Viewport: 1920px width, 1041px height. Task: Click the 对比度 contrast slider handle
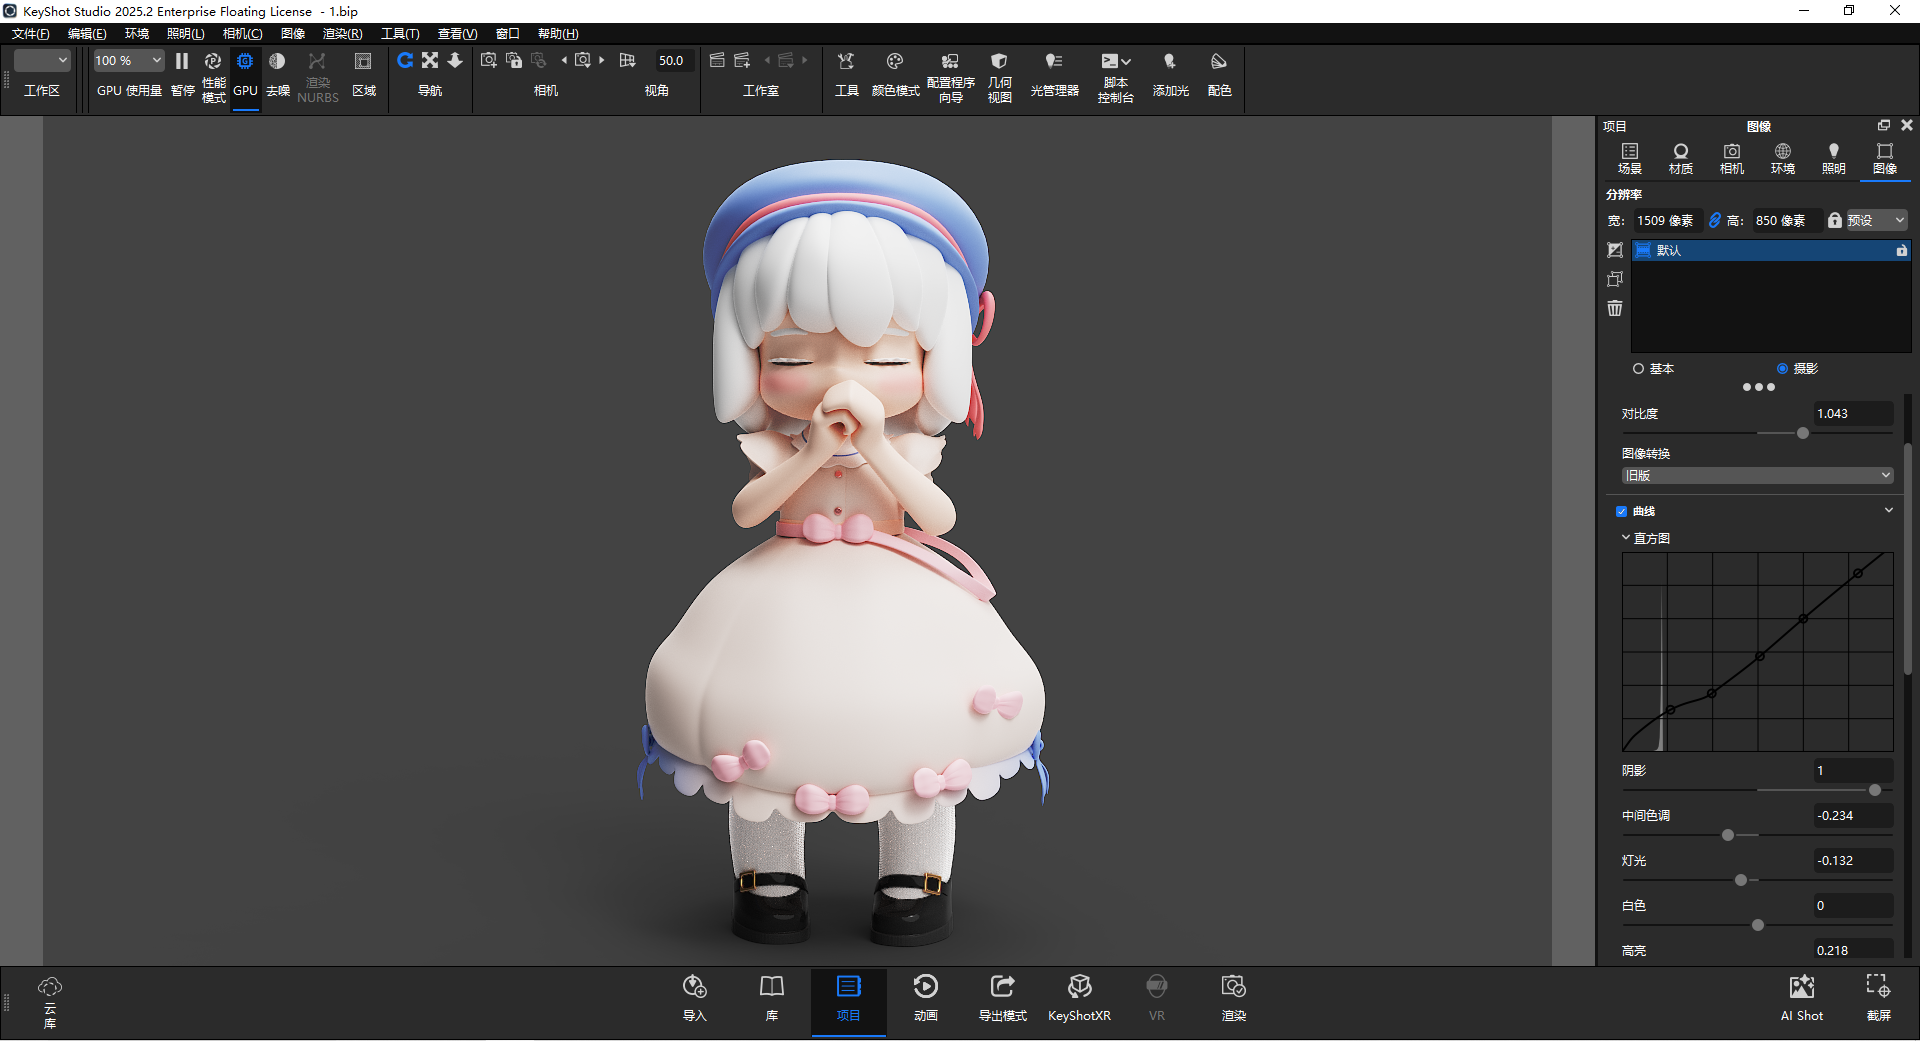[1802, 433]
